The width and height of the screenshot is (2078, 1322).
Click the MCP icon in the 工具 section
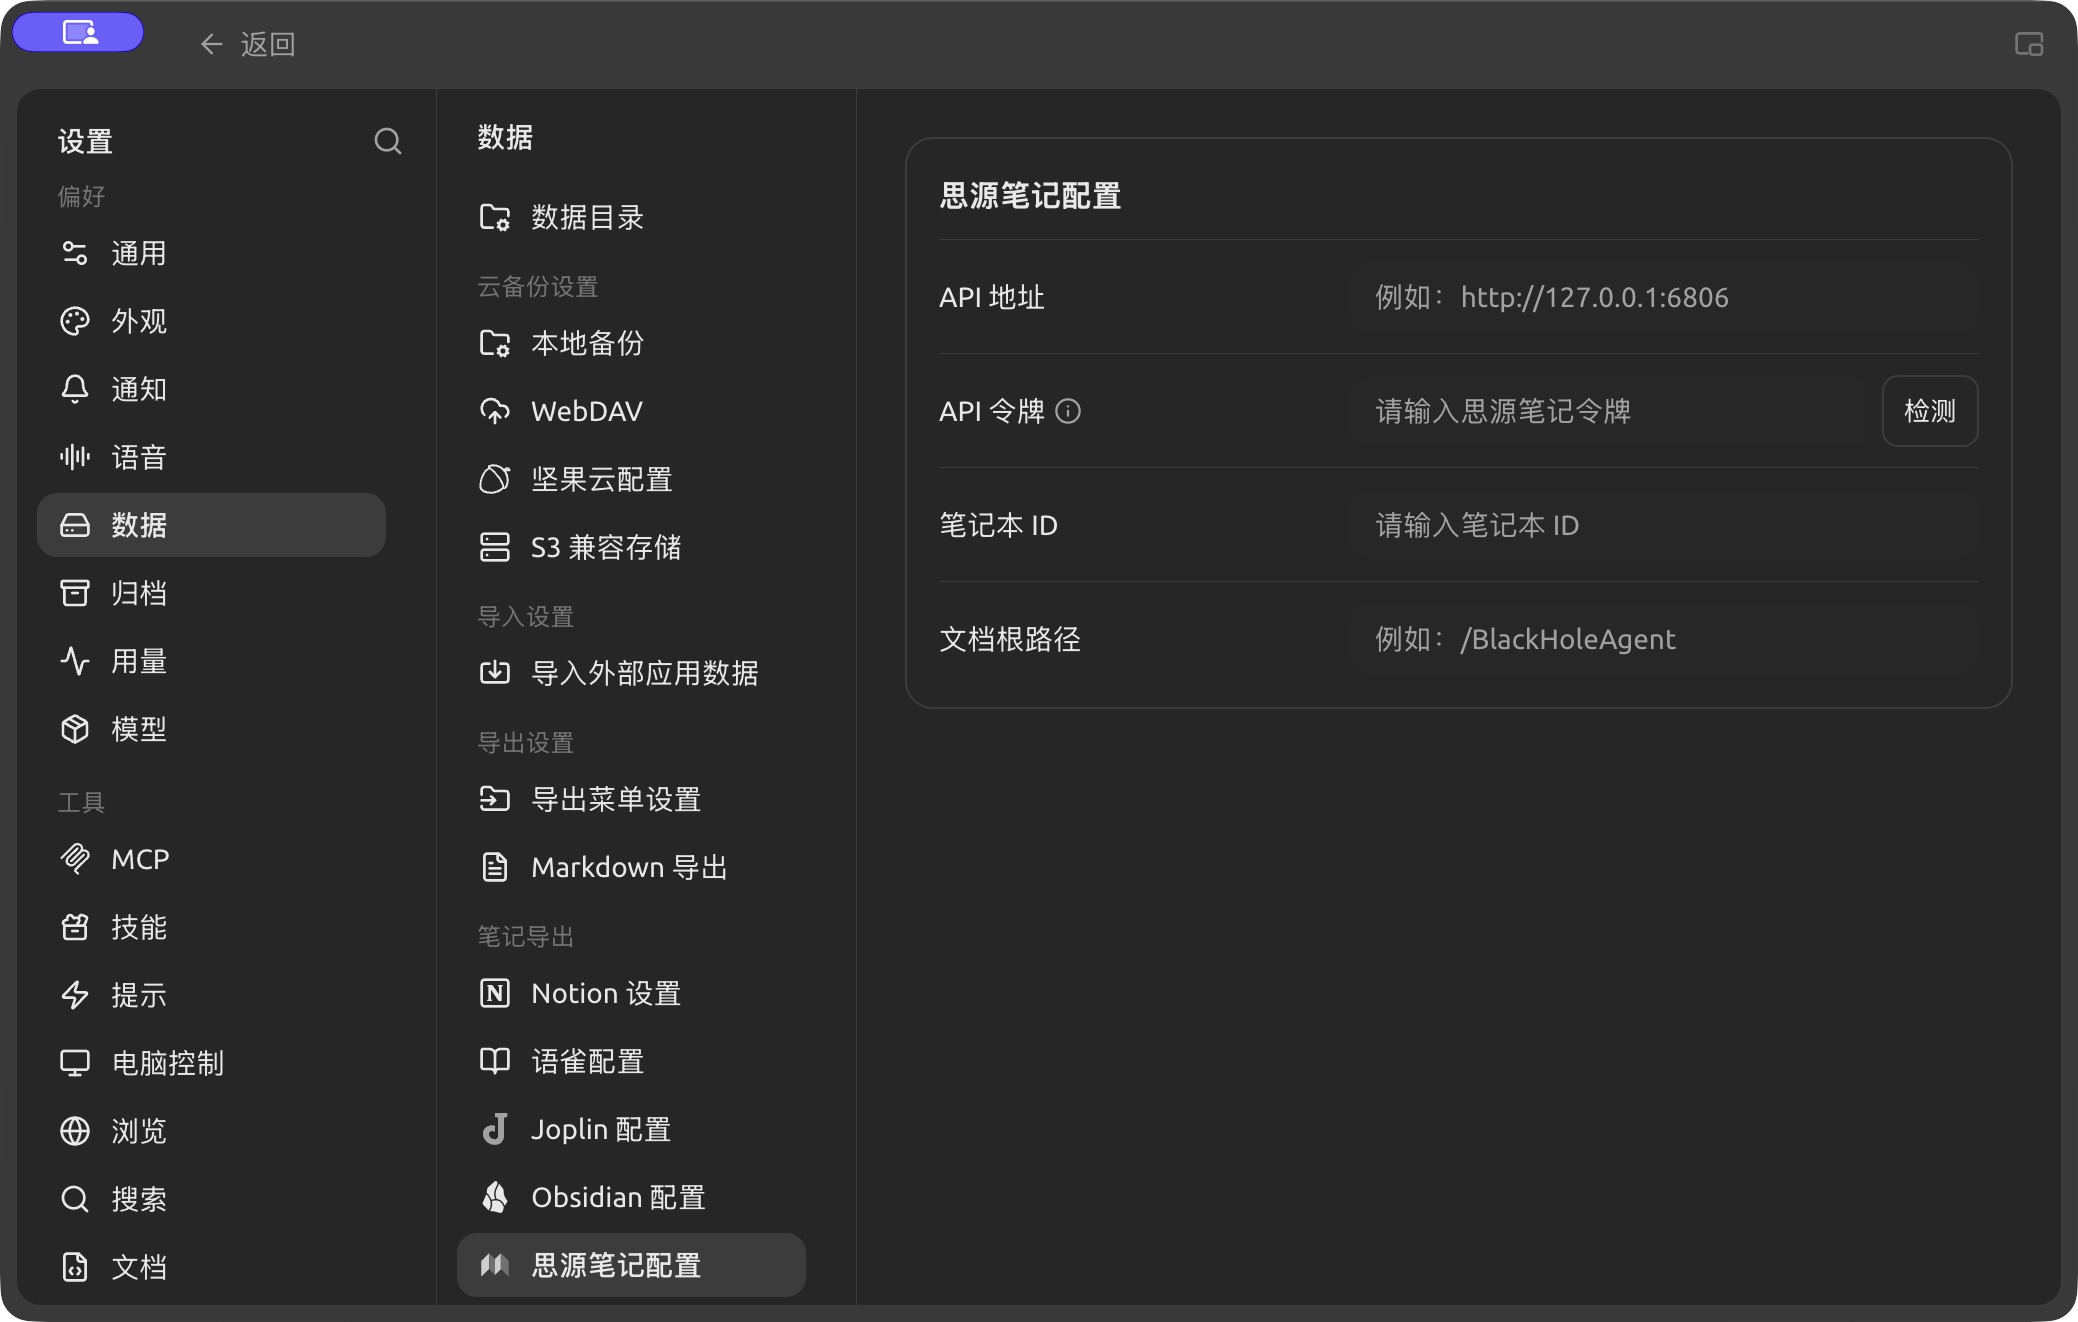click(75, 859)
